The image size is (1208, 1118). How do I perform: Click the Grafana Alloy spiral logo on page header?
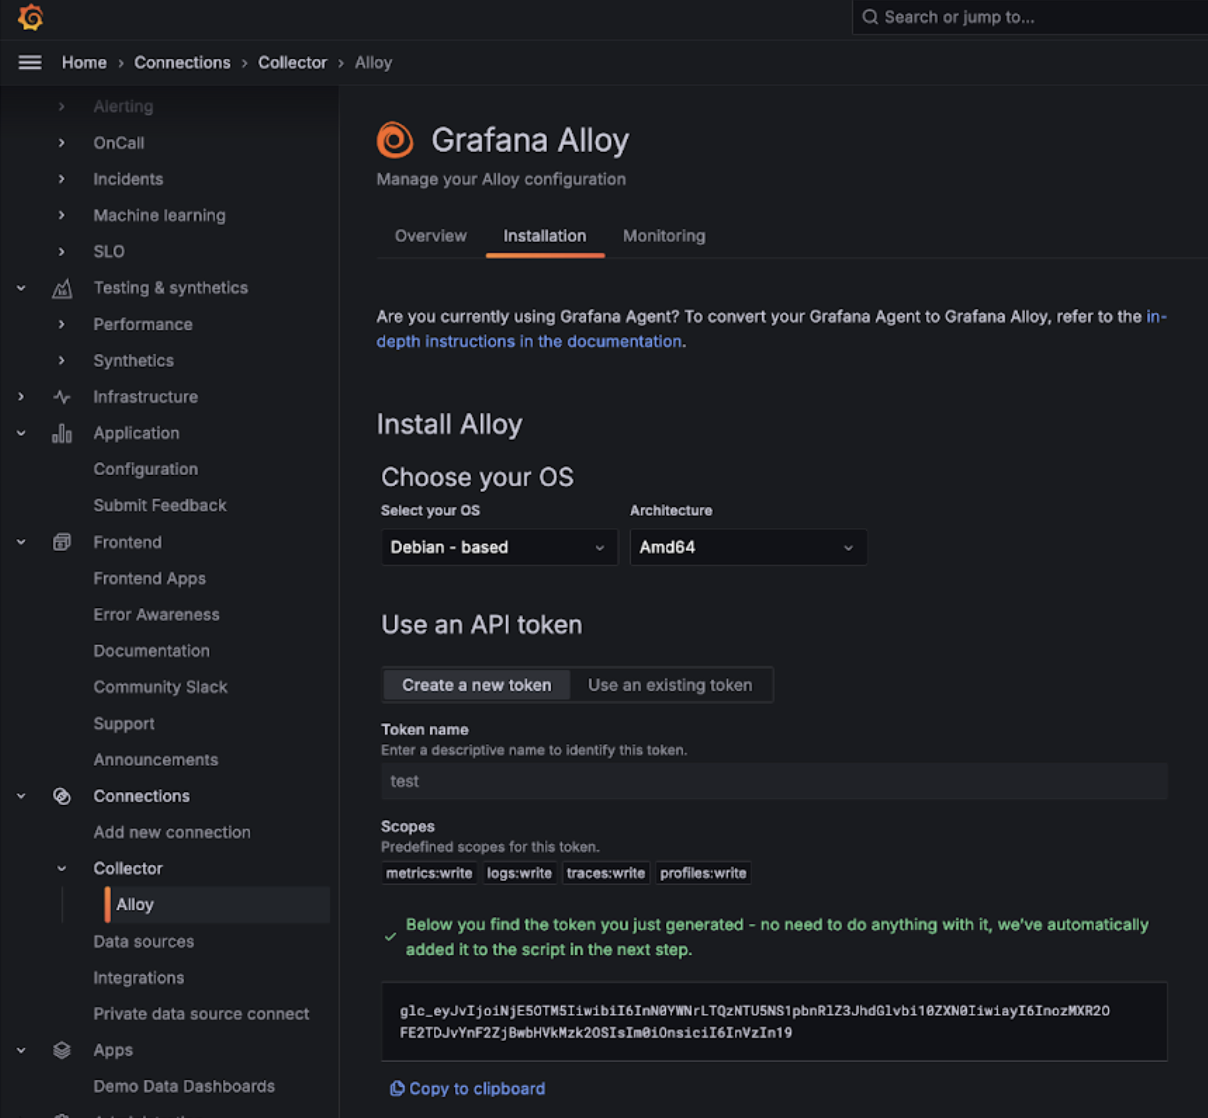395,139
